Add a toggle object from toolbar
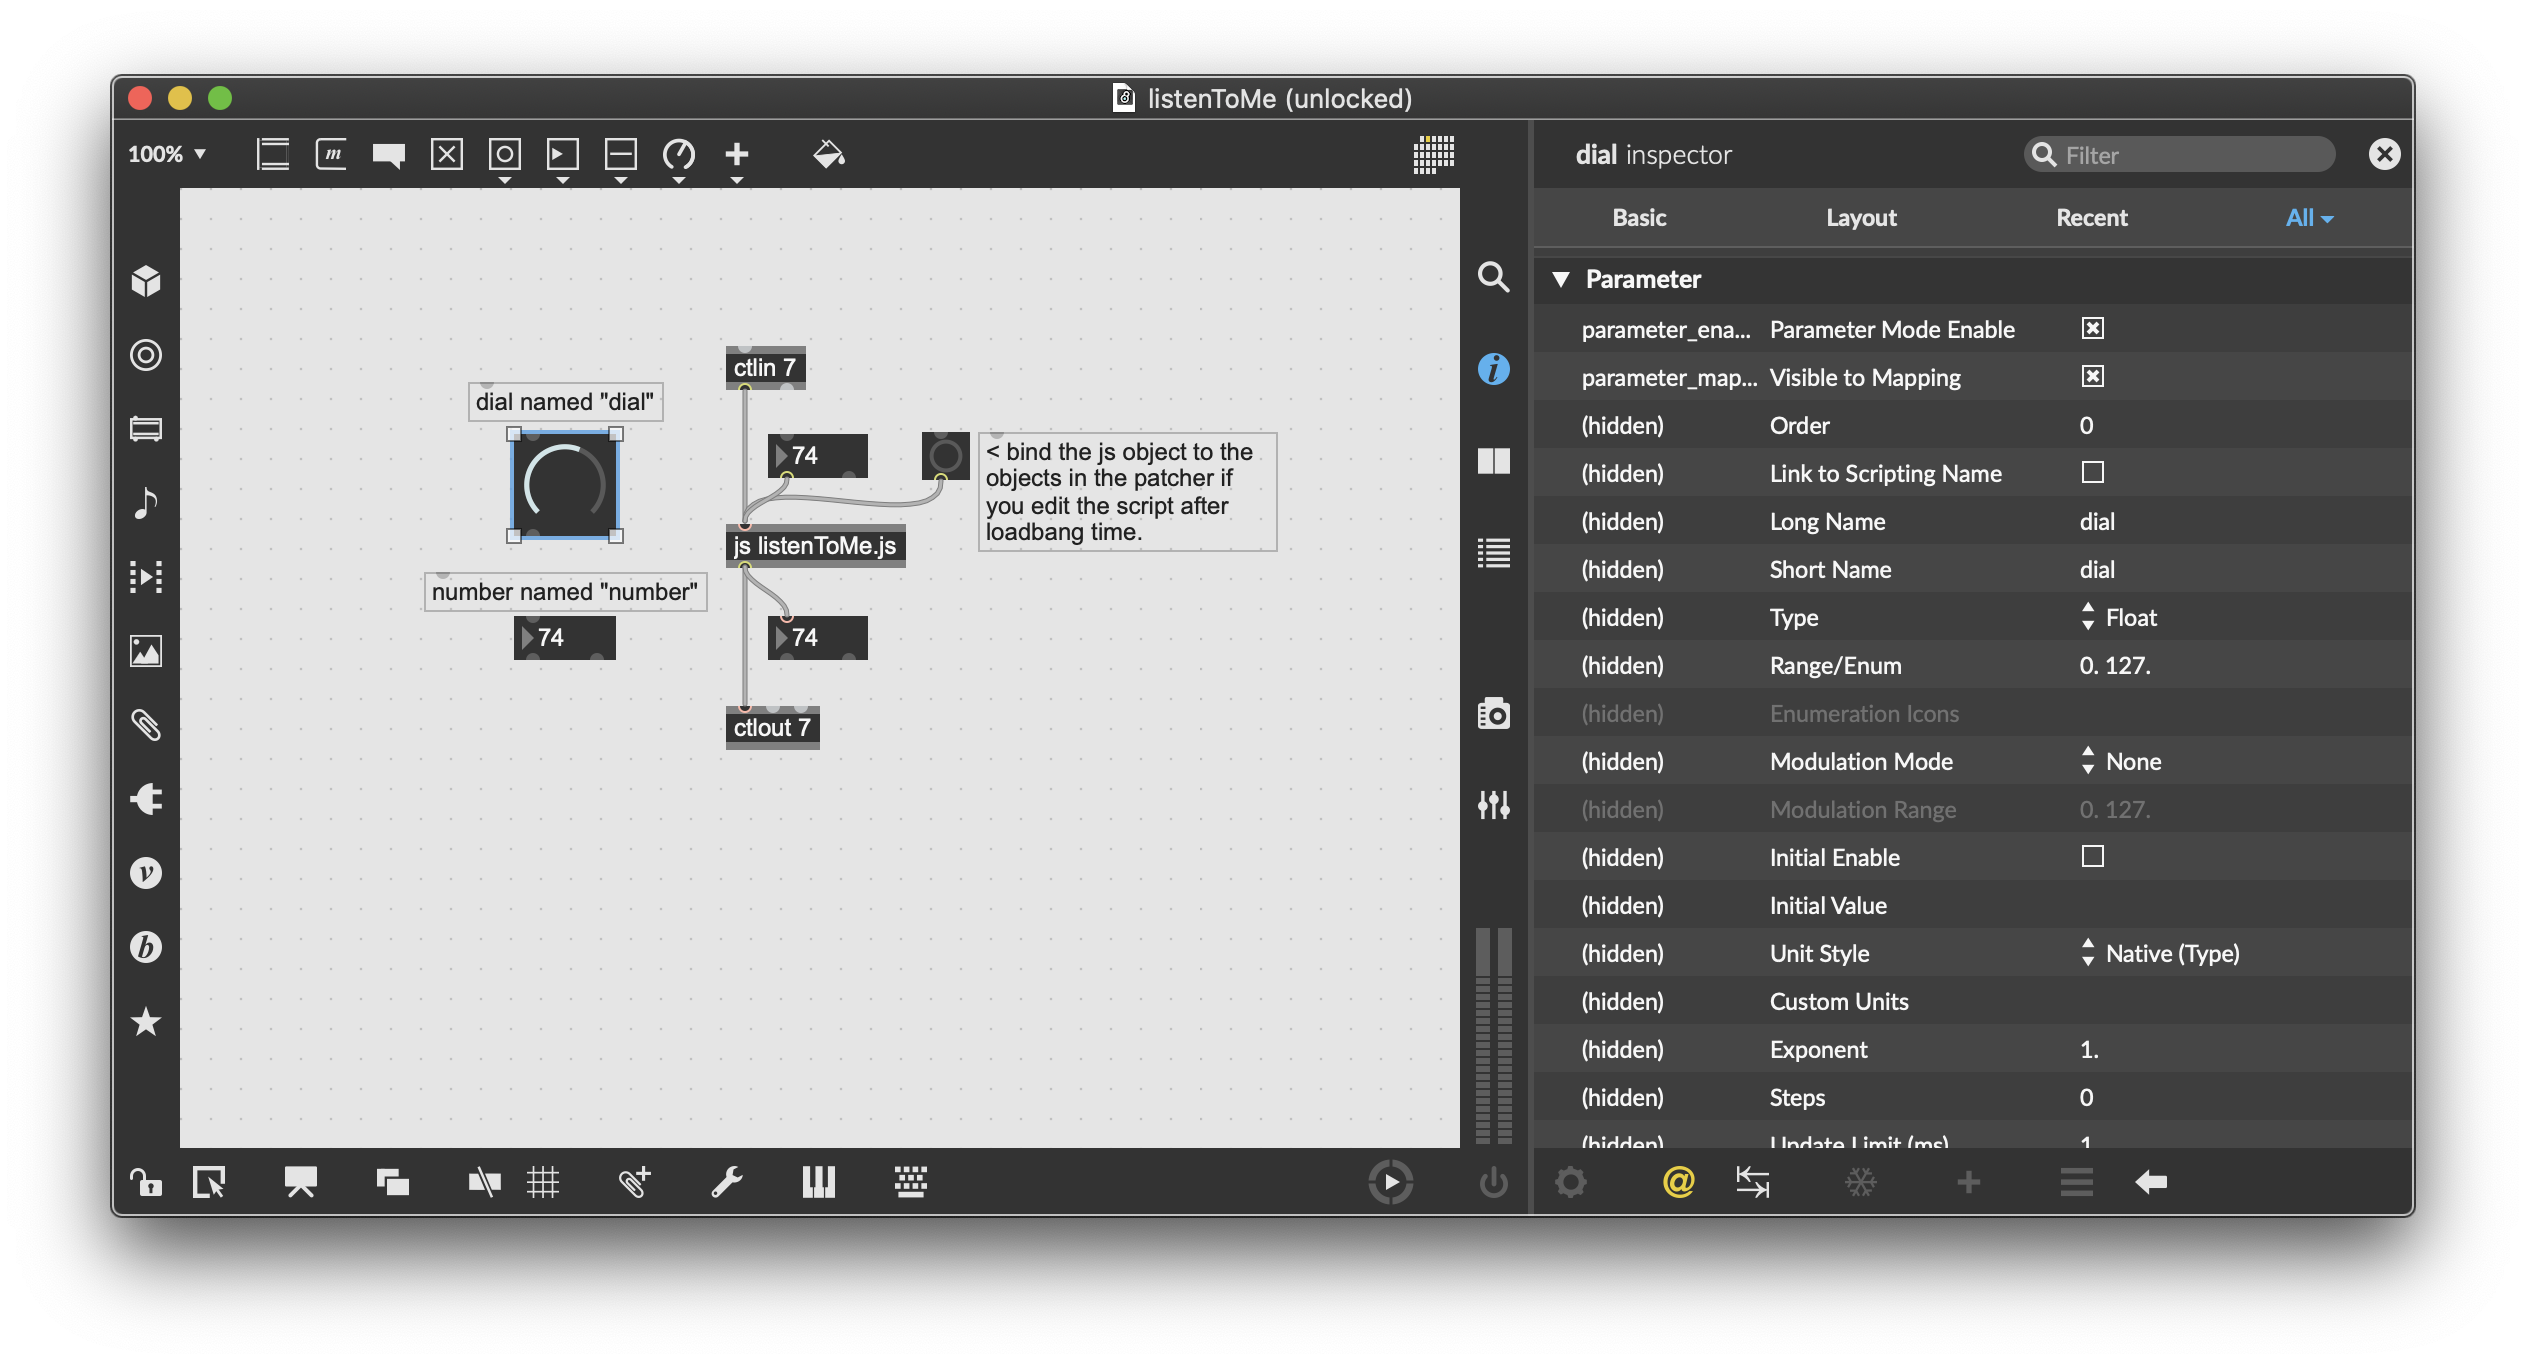This screenshot has width=2526, height=1364. click(x=447, y=154)
